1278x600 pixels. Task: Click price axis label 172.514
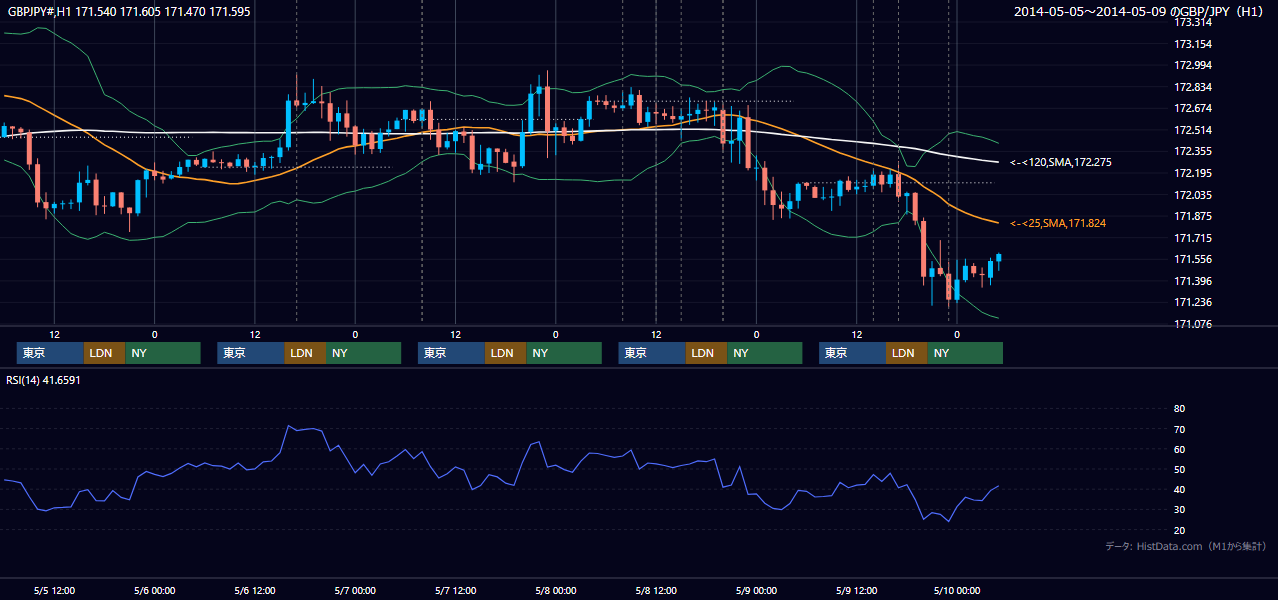coord(1192,130)
